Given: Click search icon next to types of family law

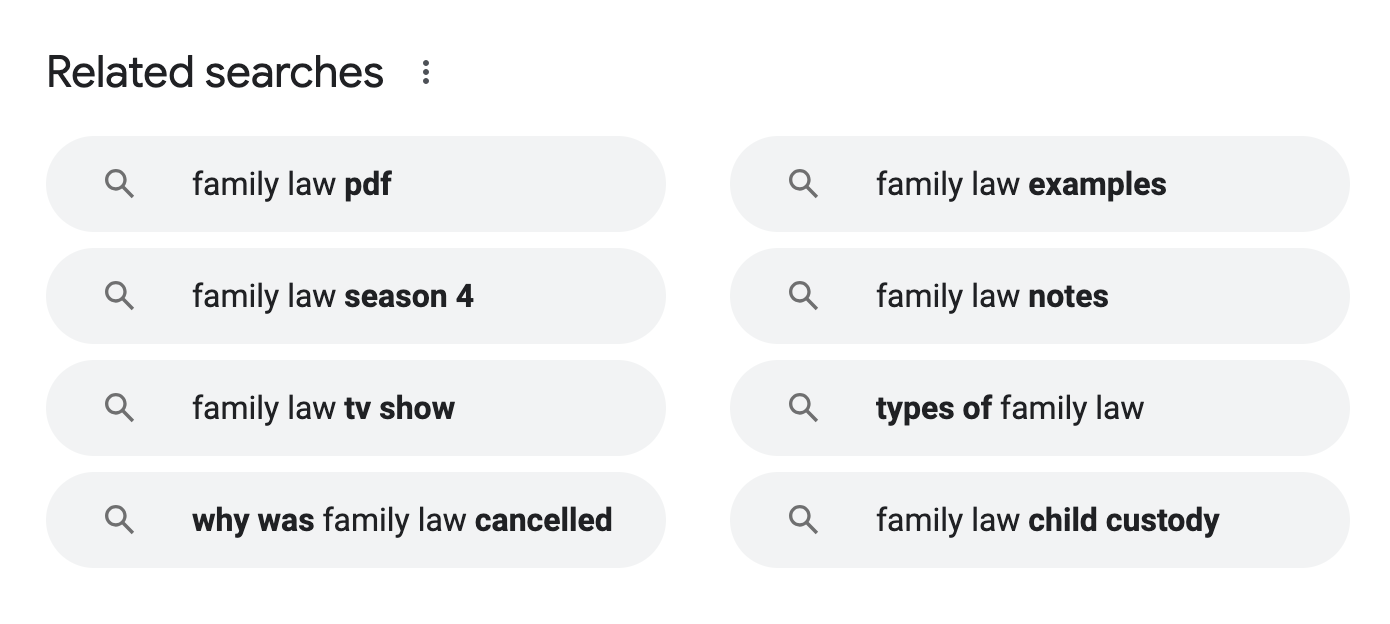Looking at the screenshot, I should 803,408.
